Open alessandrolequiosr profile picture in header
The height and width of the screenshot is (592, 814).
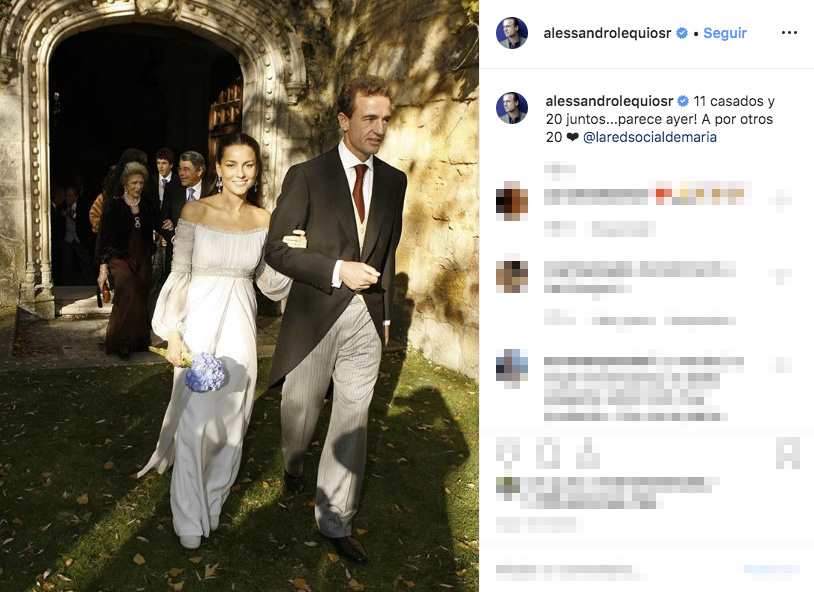point(512,33)
